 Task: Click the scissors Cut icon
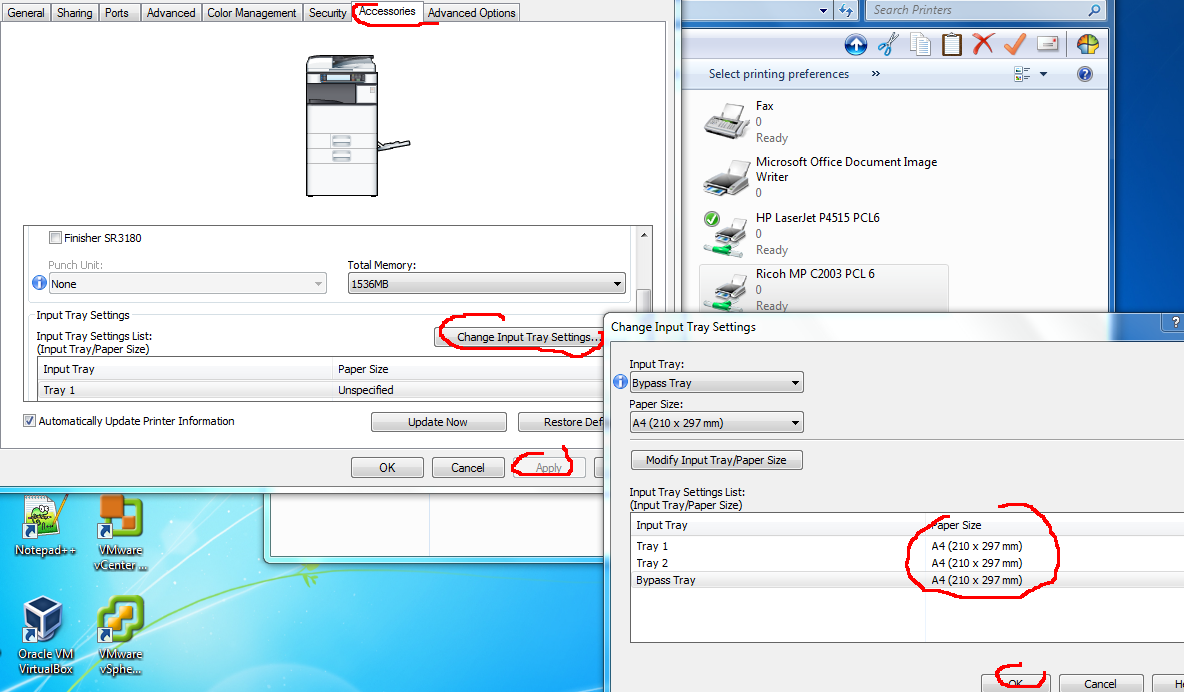[888, 45]
